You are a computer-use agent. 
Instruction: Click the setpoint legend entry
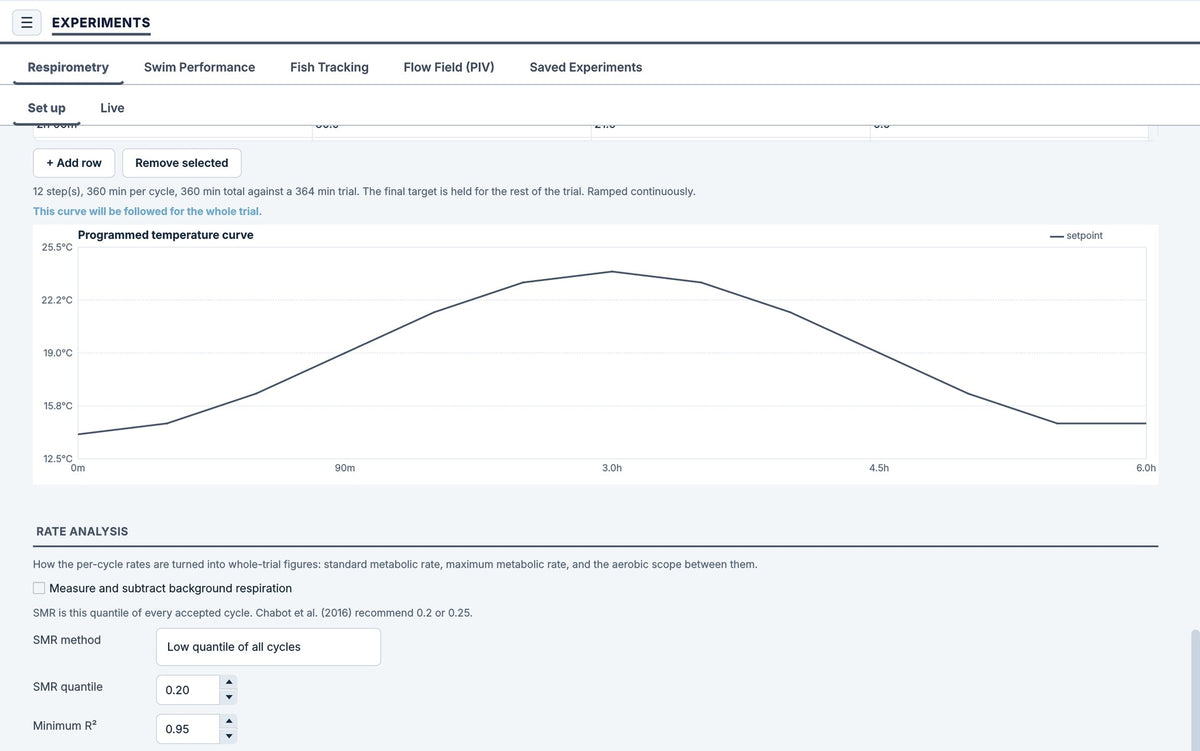[1077, 236]
